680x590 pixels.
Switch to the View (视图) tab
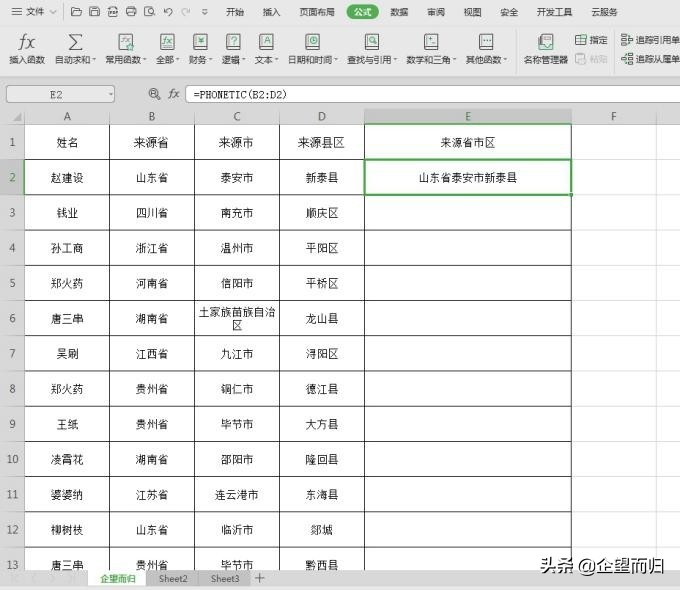click(x=472, y=12)
